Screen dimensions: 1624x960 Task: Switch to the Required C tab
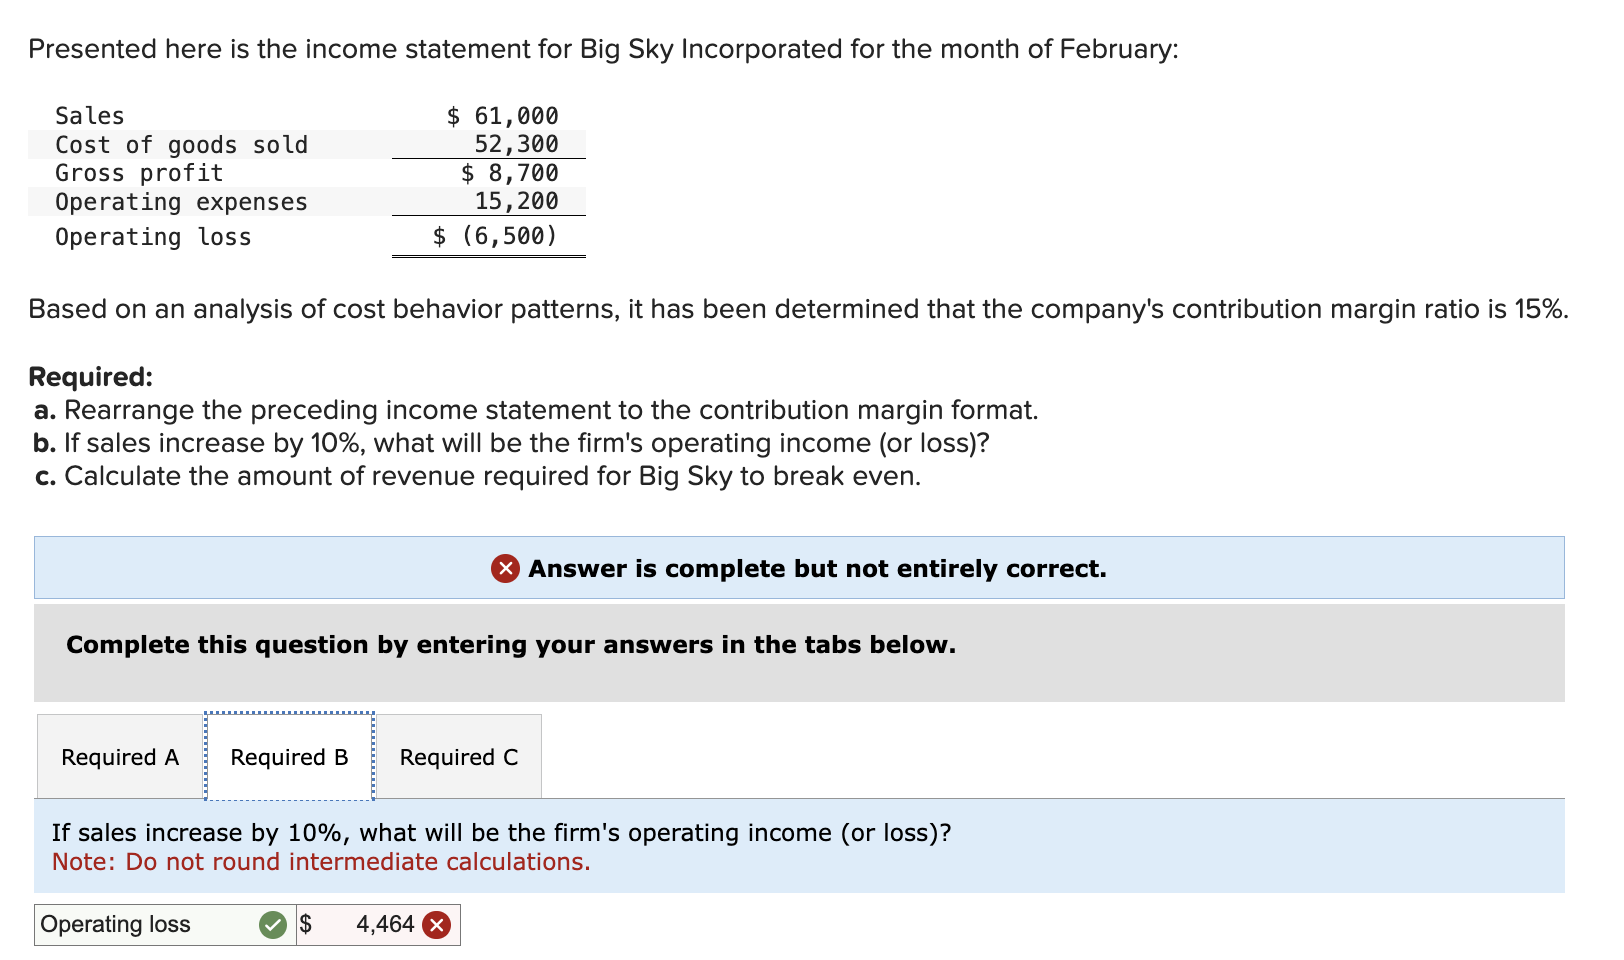458,757
